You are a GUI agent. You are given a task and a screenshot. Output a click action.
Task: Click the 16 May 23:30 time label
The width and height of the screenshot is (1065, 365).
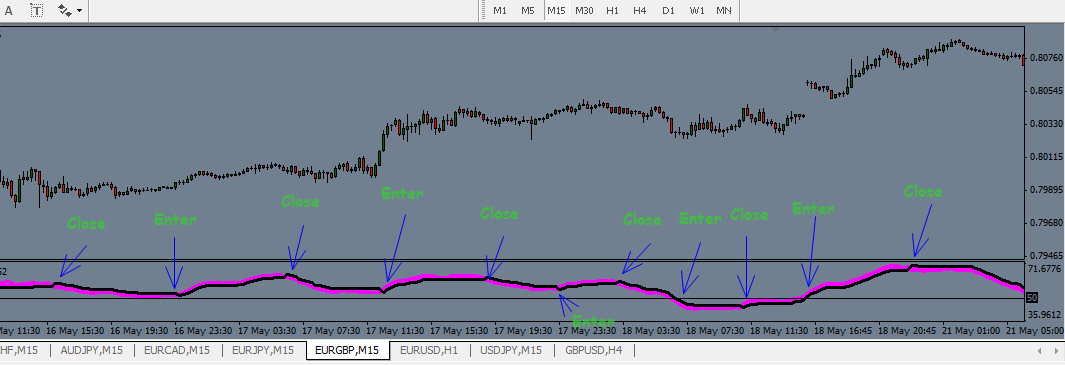(202, 330)
